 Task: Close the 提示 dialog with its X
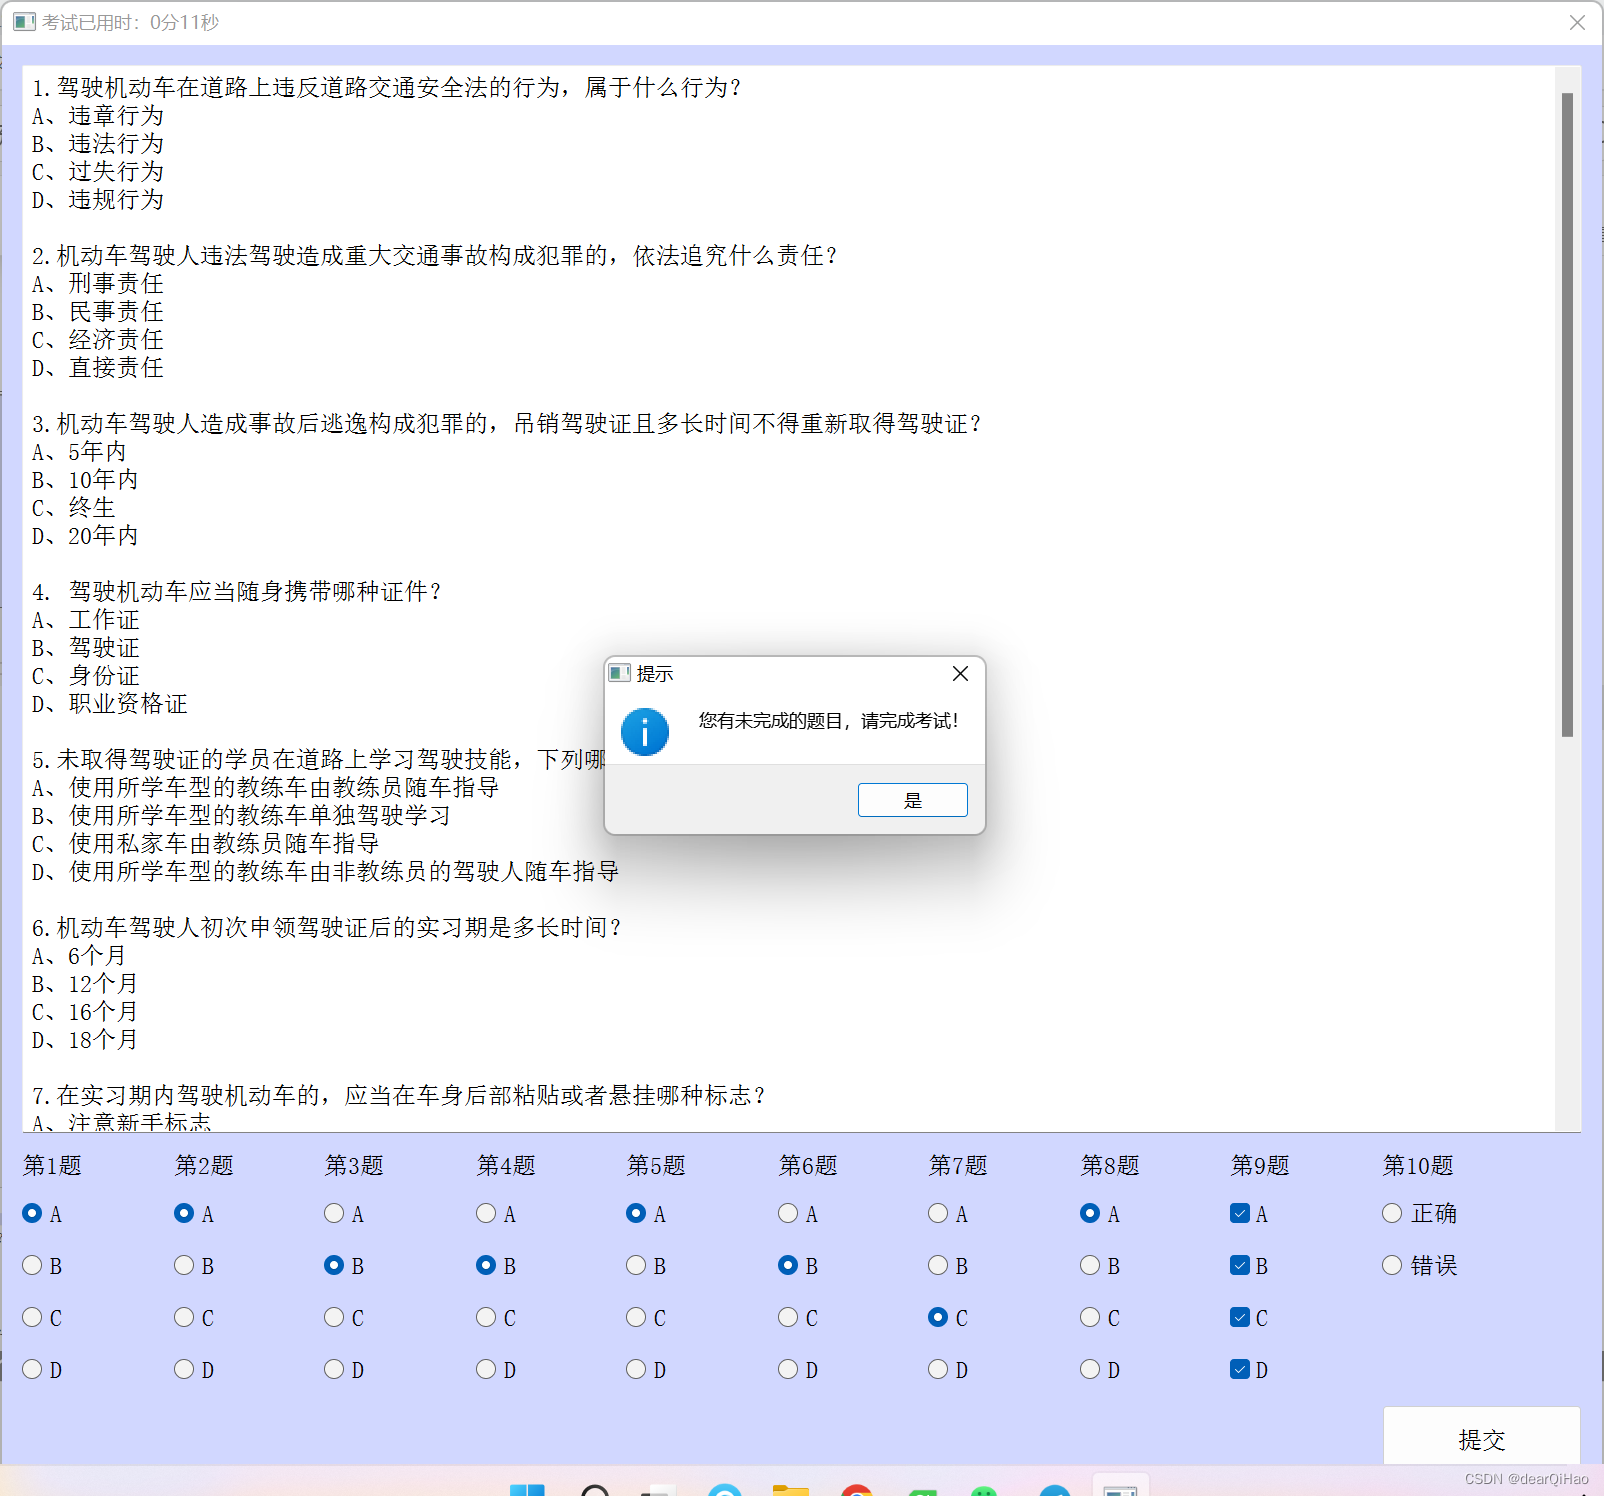coord(960,674)
